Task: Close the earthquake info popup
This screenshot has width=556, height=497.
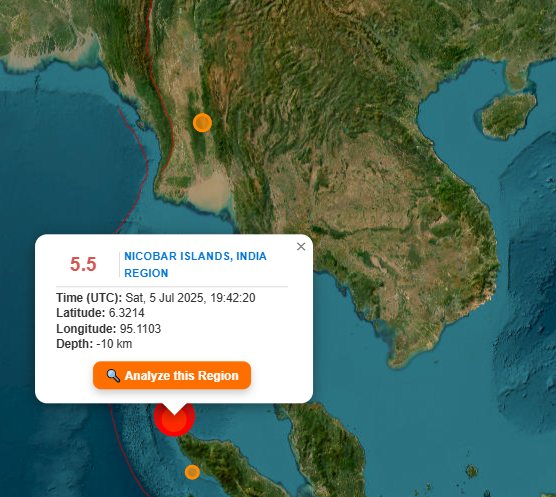Action: pyautogui.click(x=301, y=246)
